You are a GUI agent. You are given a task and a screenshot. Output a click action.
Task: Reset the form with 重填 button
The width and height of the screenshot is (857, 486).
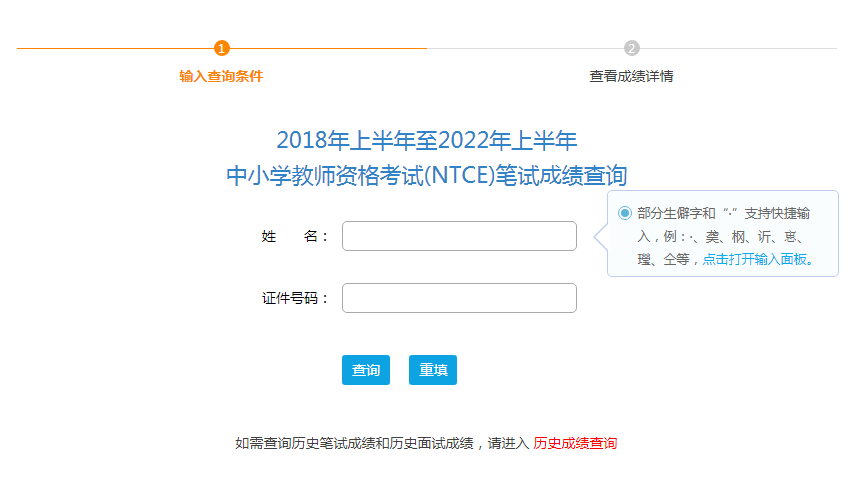433,370
